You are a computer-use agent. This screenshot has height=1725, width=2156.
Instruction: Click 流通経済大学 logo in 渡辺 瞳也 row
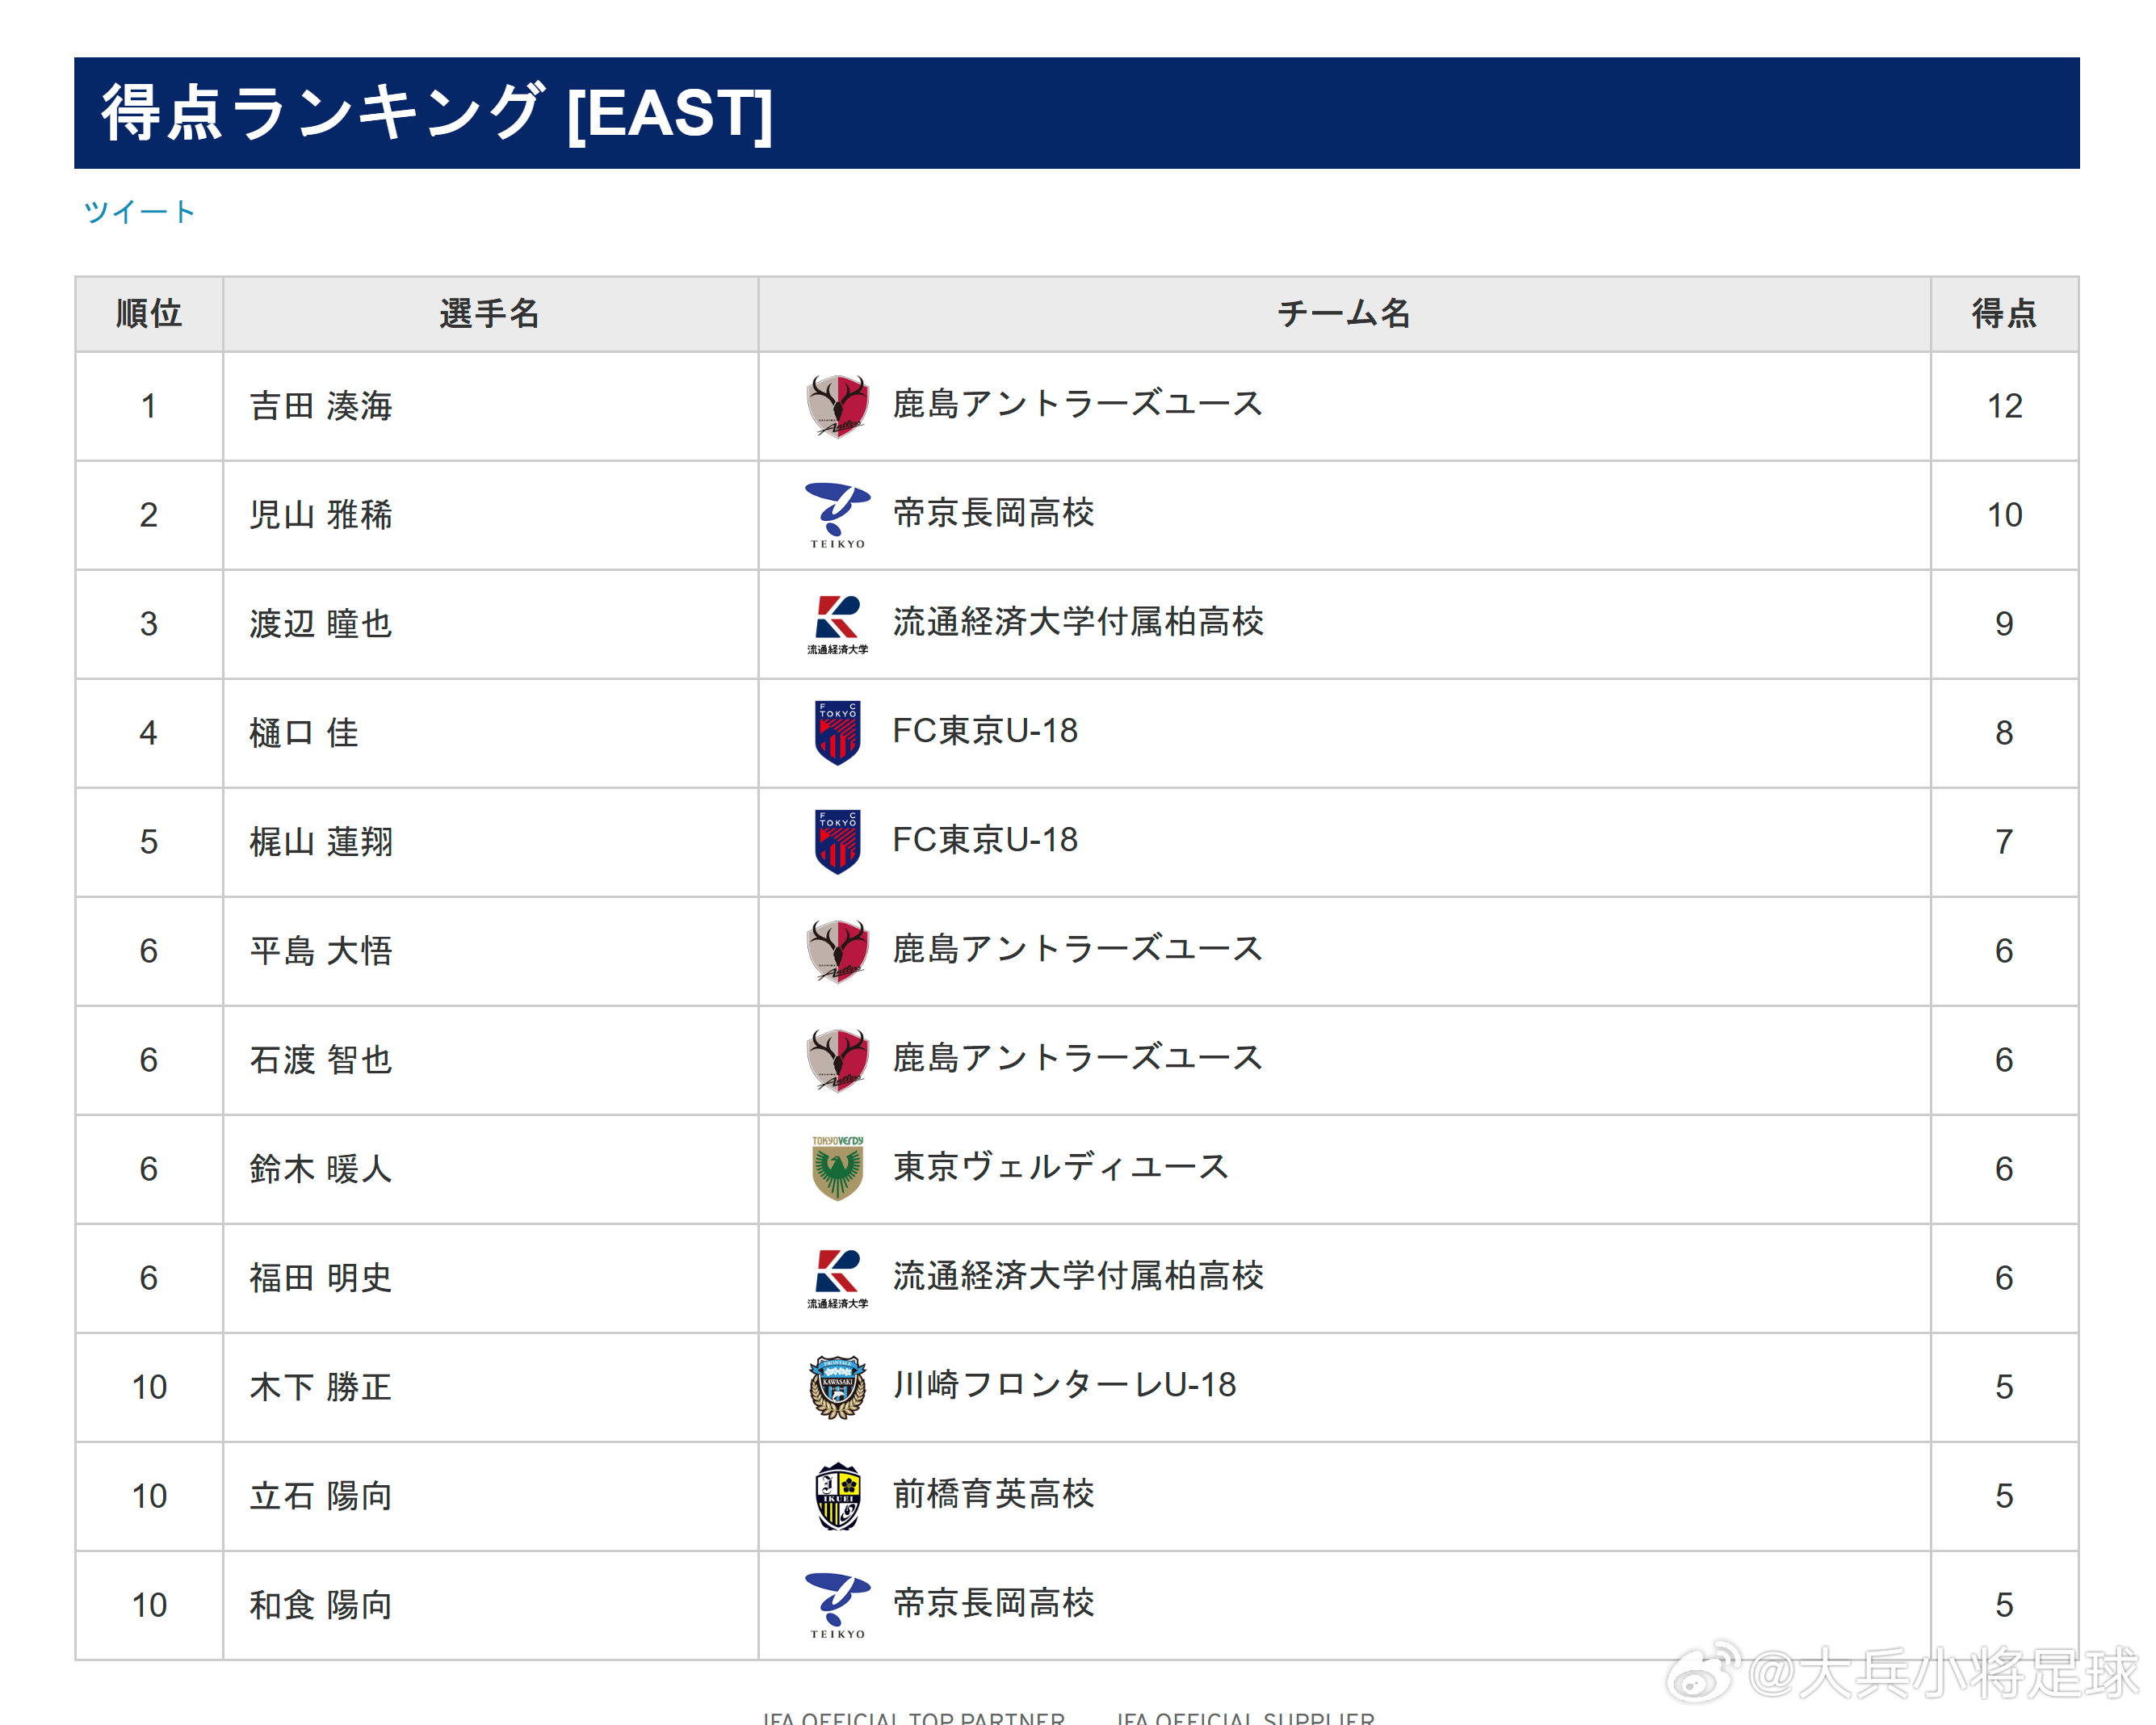pyautogui.click(x=837, y=624)
